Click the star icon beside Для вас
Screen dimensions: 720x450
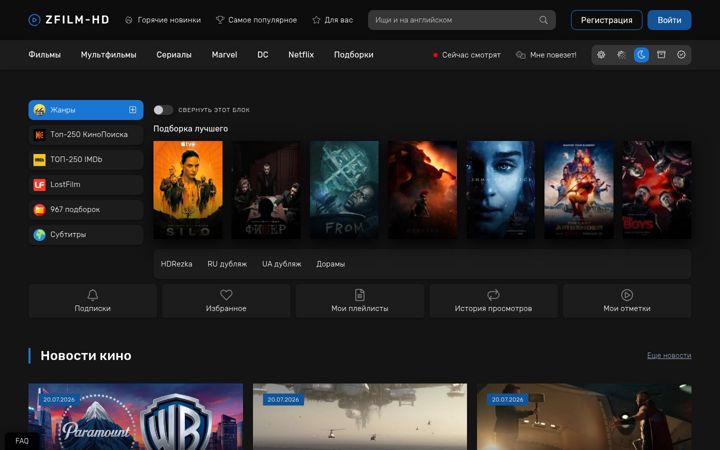tap(316, 20)
